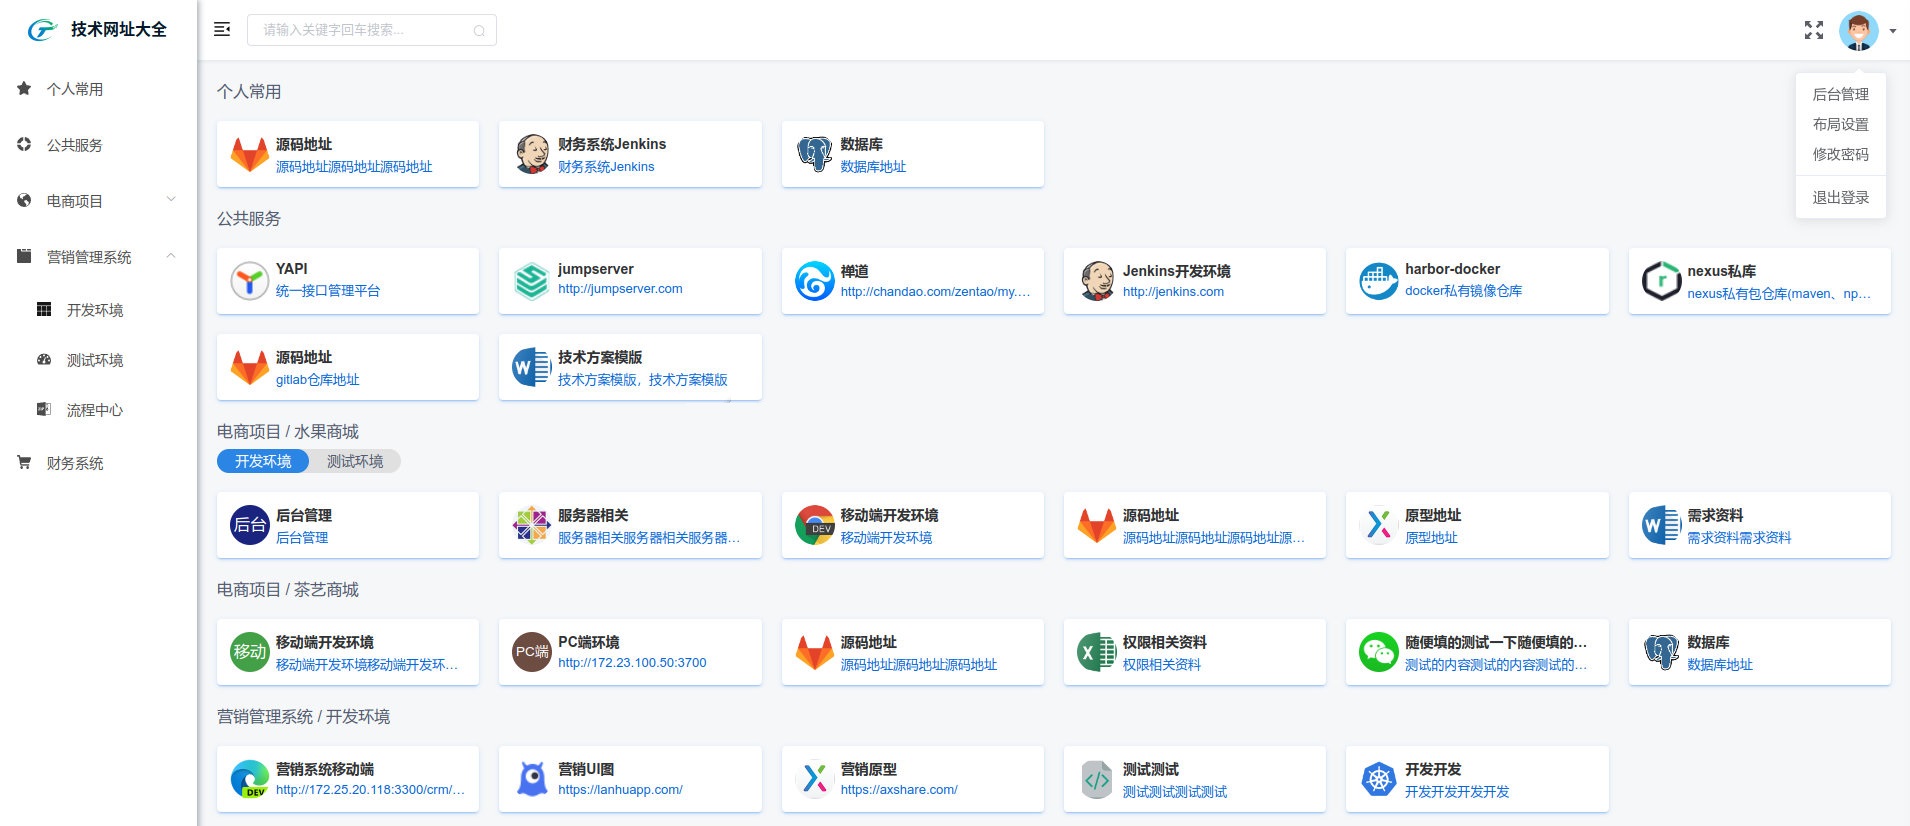Viewport: 1910px width, 826px height.
Task: Click the keyword search input field
Action: [x=365, y=30]
